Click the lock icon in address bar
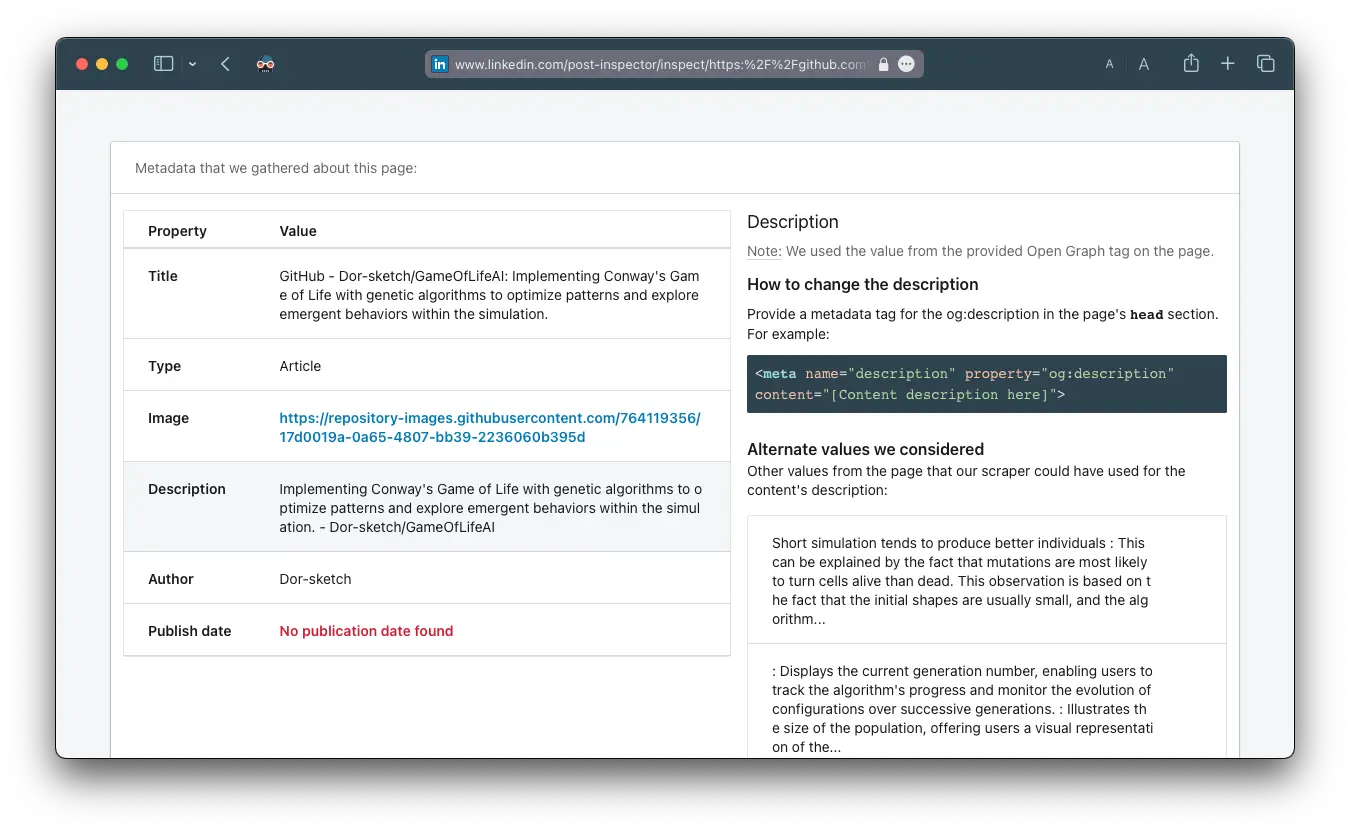Image resolution: width=1350 pixels, height=832 pixels. coord(883,64)
